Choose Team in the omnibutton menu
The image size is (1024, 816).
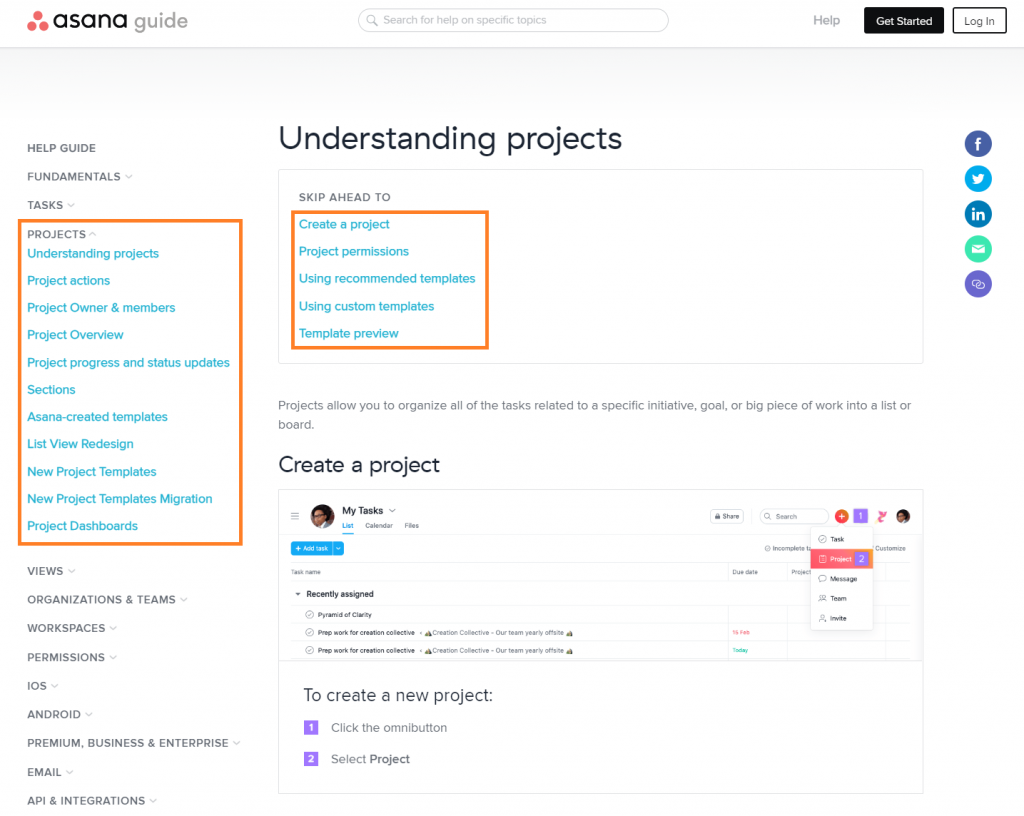[841, 599]
